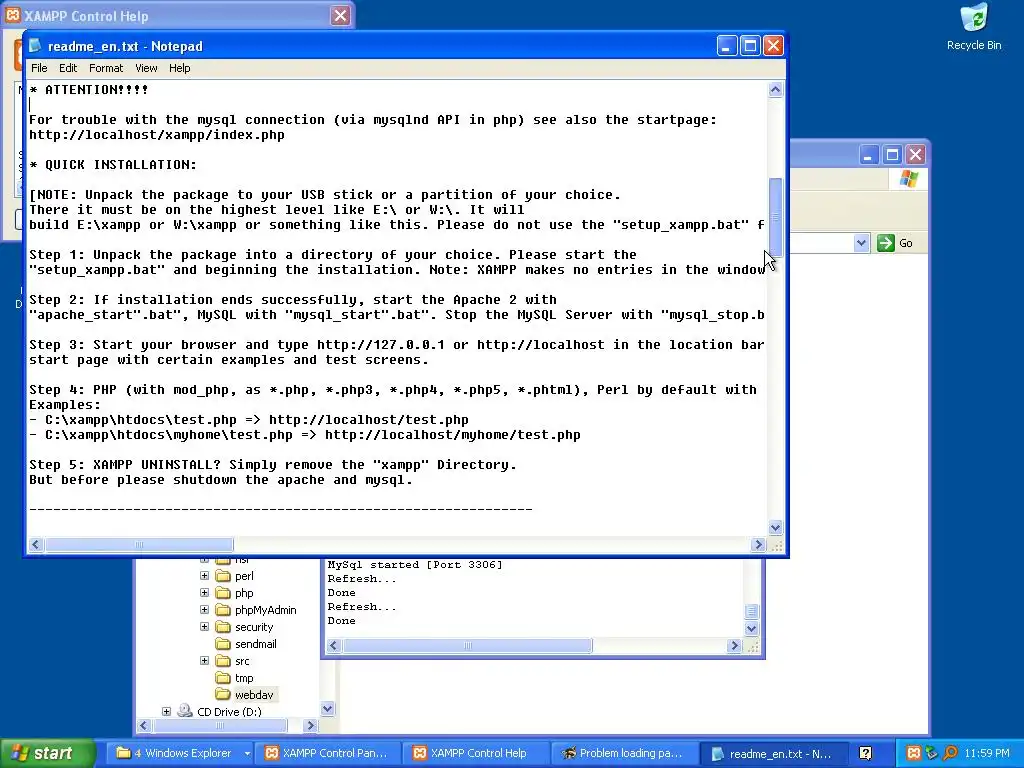Click the "* QUICK INSTALLATION:" heading text
Screen dimensions: 1024x768
pyautogui.click(x=113, y=165)
